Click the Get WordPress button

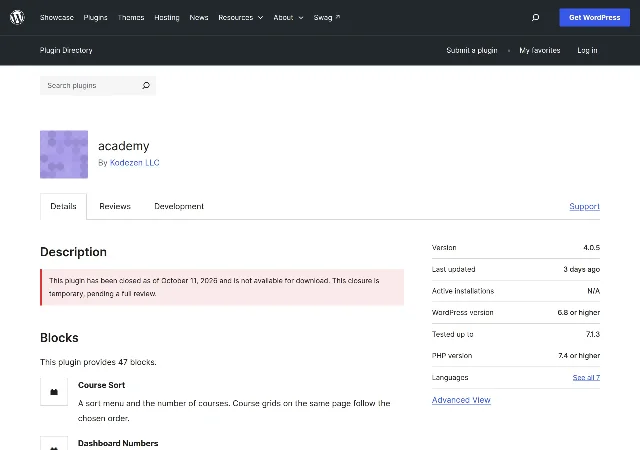click(x=594, y=18)
